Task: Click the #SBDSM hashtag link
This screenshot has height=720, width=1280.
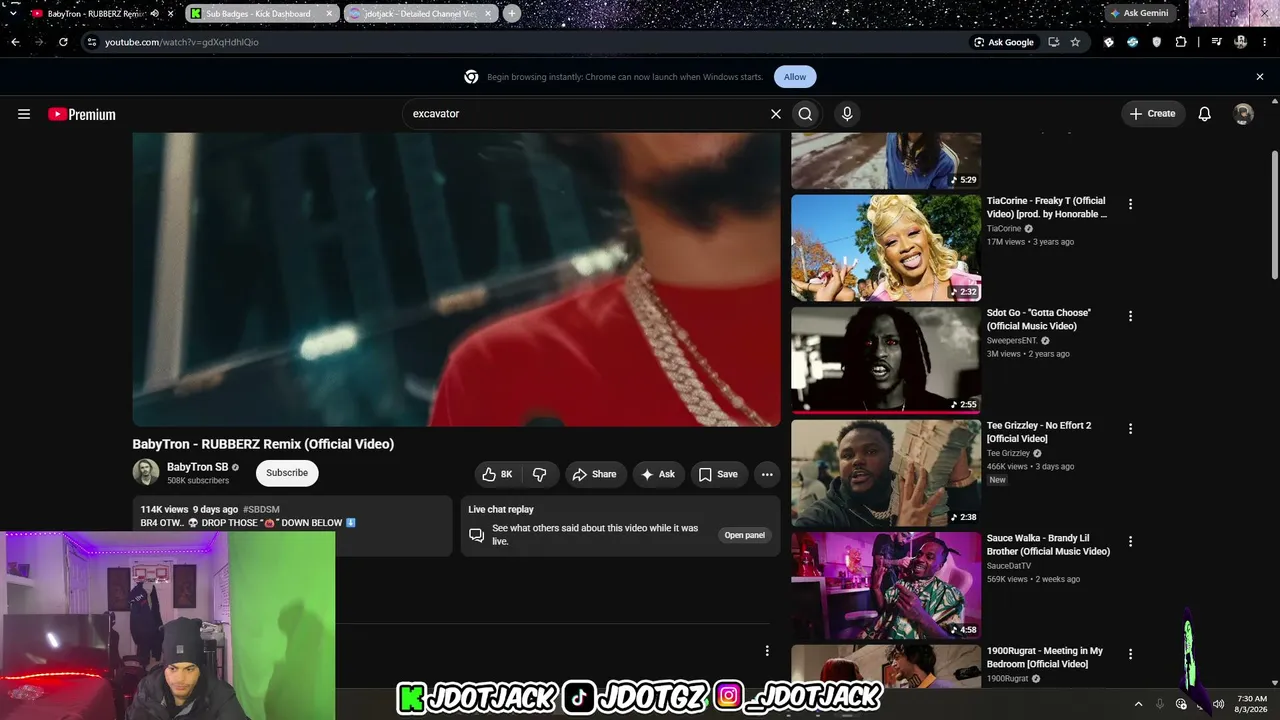Action: [261, 509]
